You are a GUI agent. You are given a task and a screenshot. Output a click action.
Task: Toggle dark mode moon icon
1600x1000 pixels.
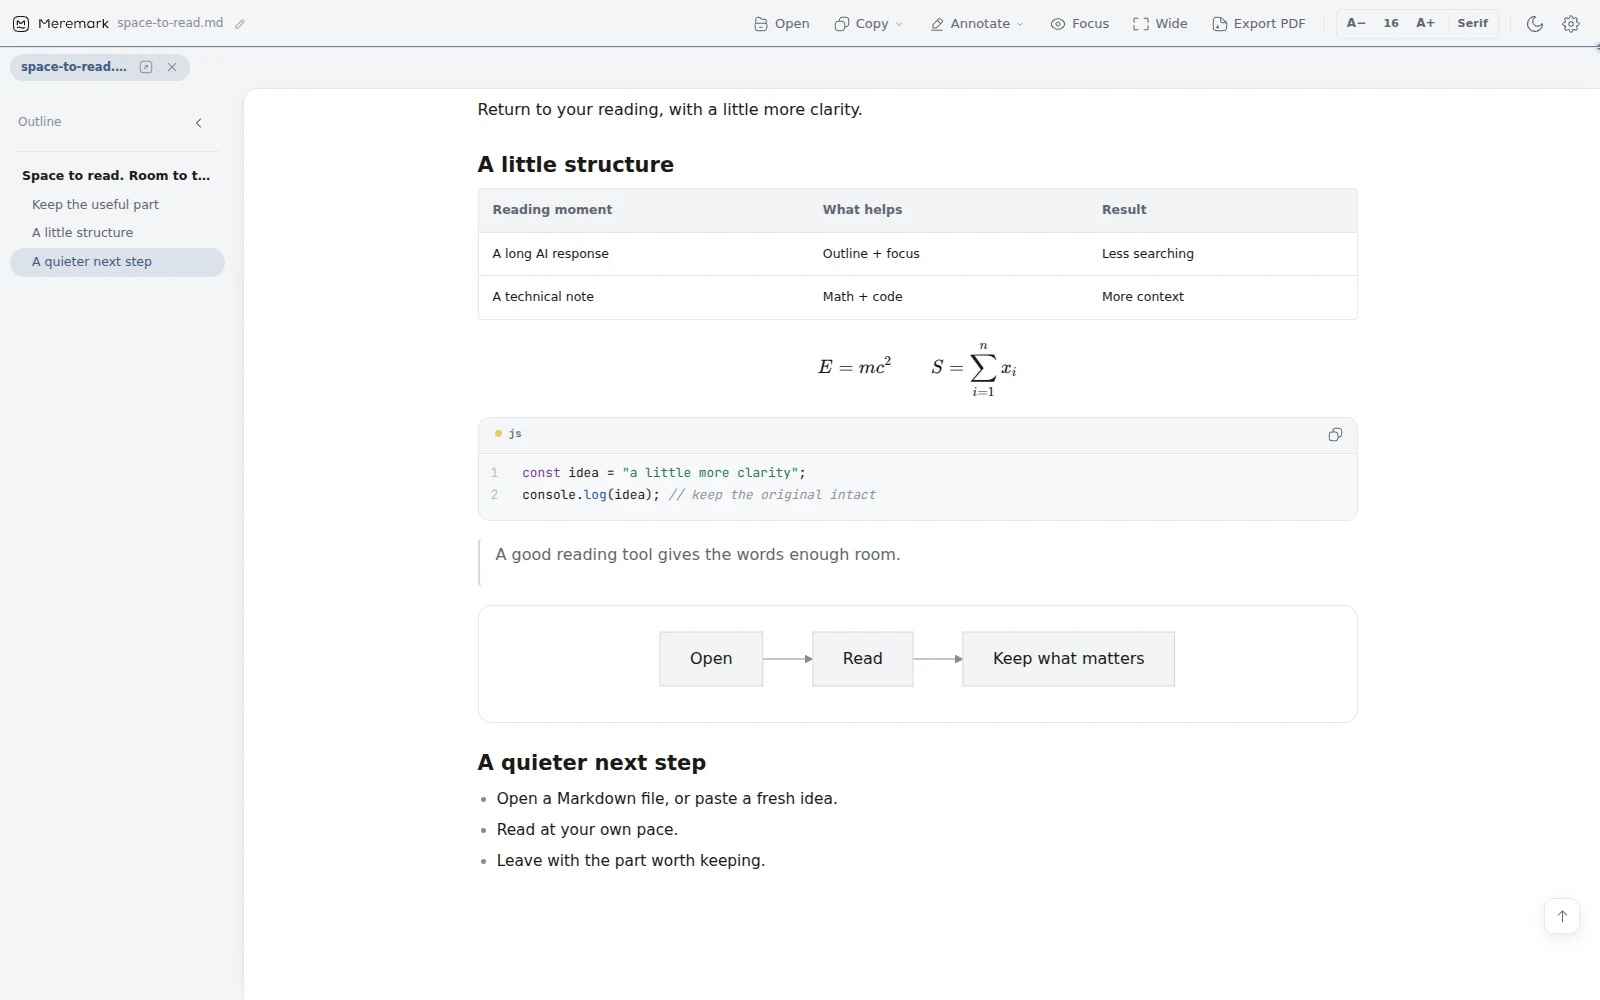[1535, 24]
